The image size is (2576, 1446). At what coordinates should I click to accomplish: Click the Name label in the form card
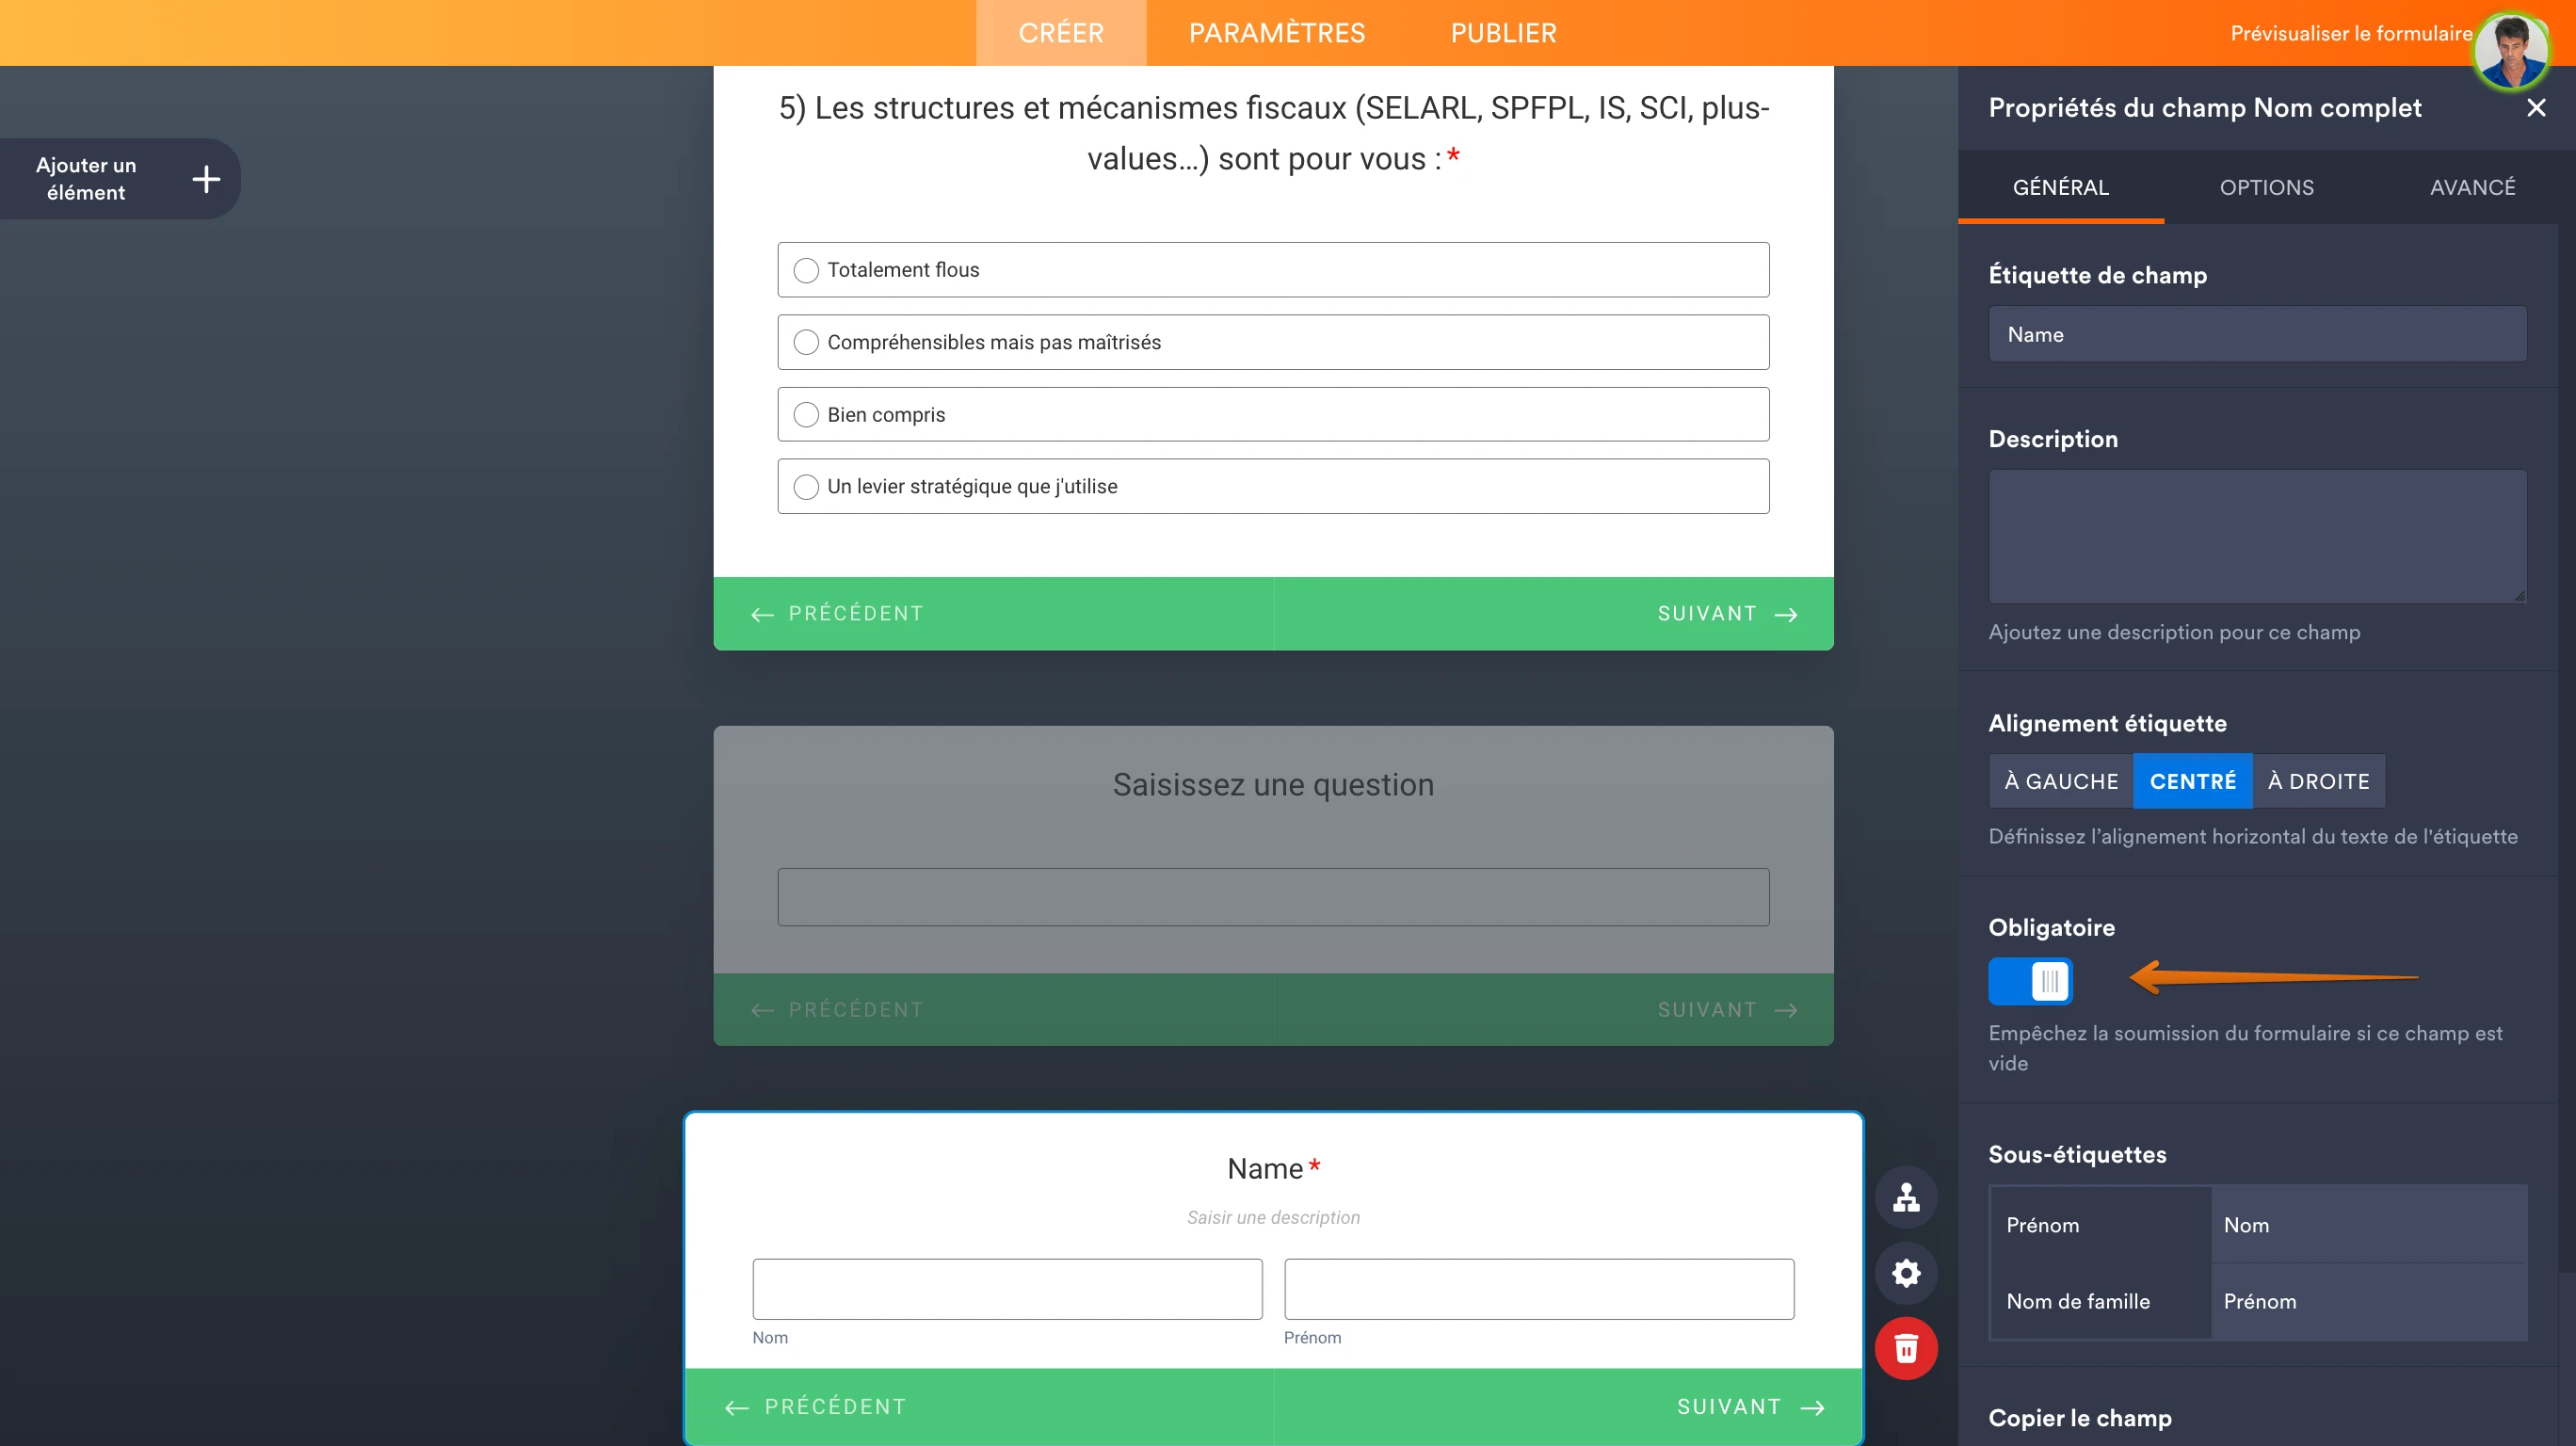[x=1264, y=1168]
